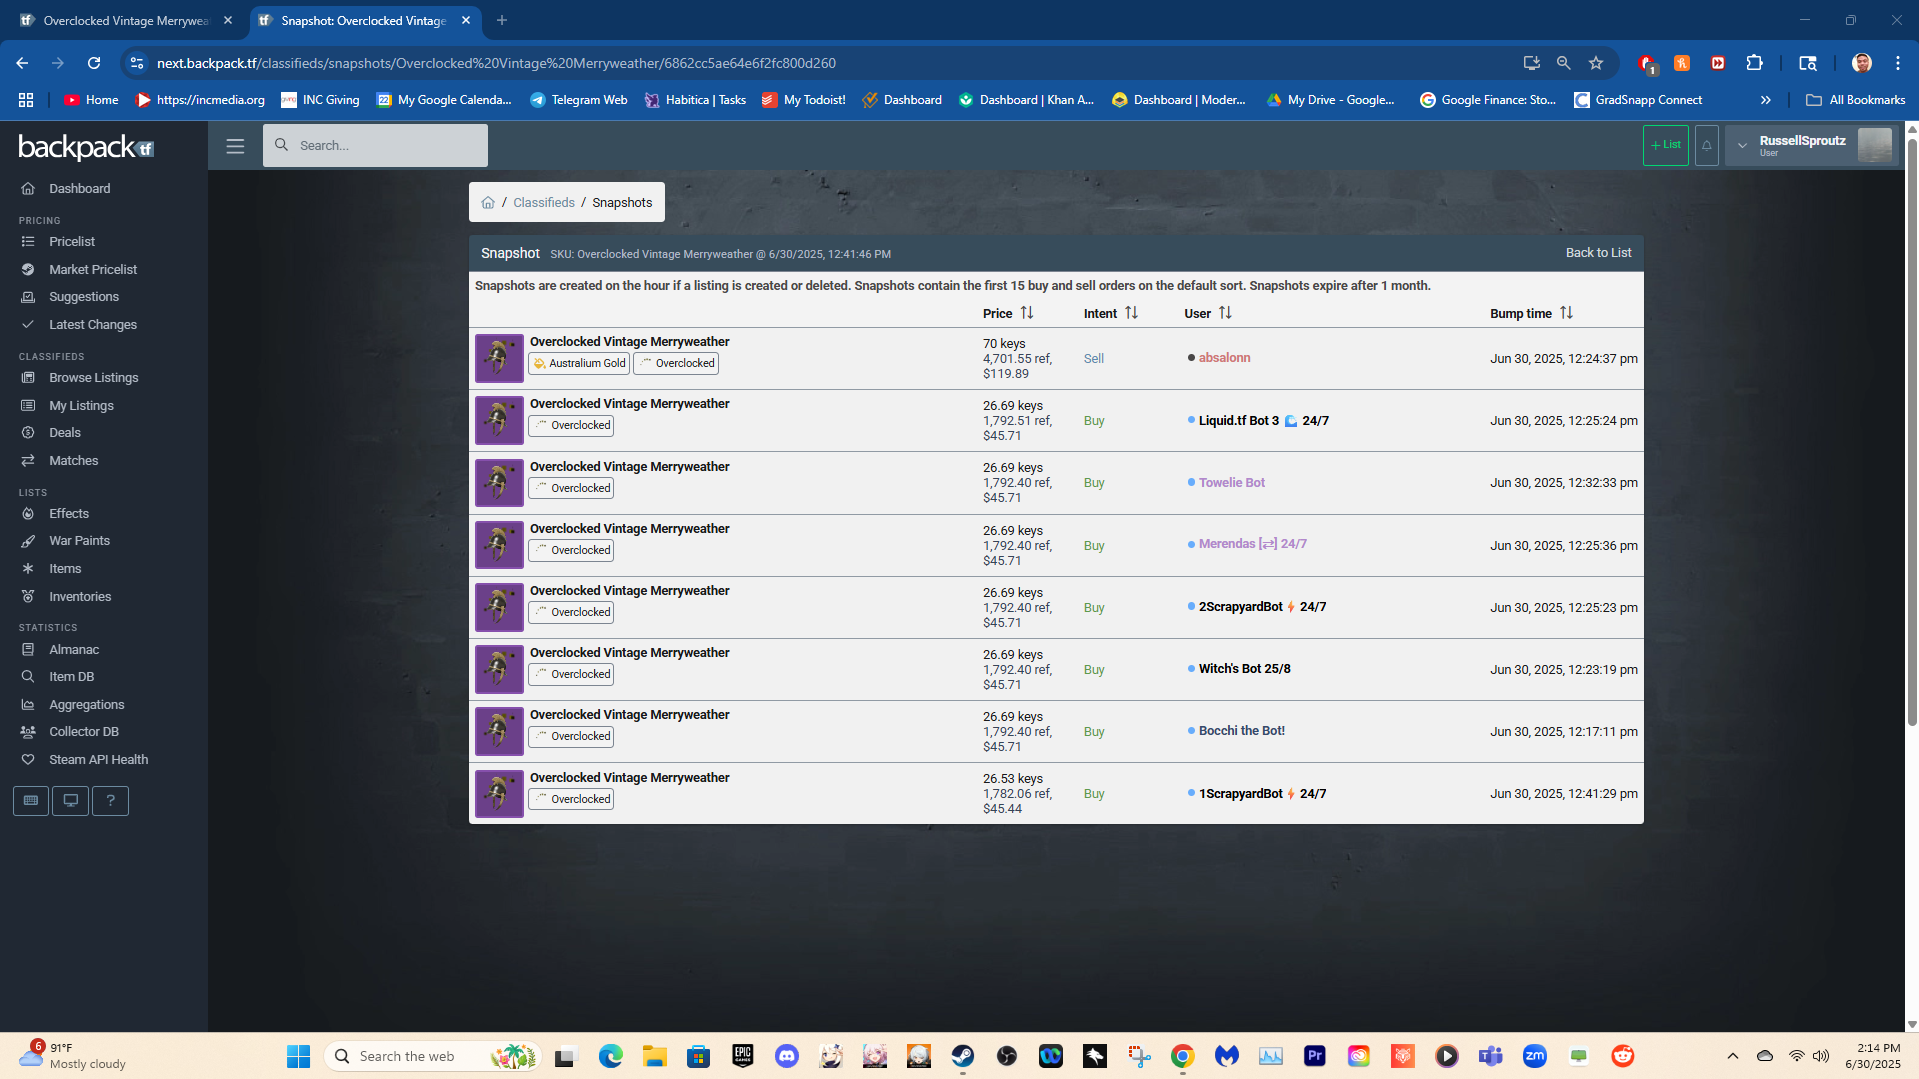Screen dimensions: 1919x1079
Task: Open All Bookmarks folder
Action: click(x=1856, y=100)
